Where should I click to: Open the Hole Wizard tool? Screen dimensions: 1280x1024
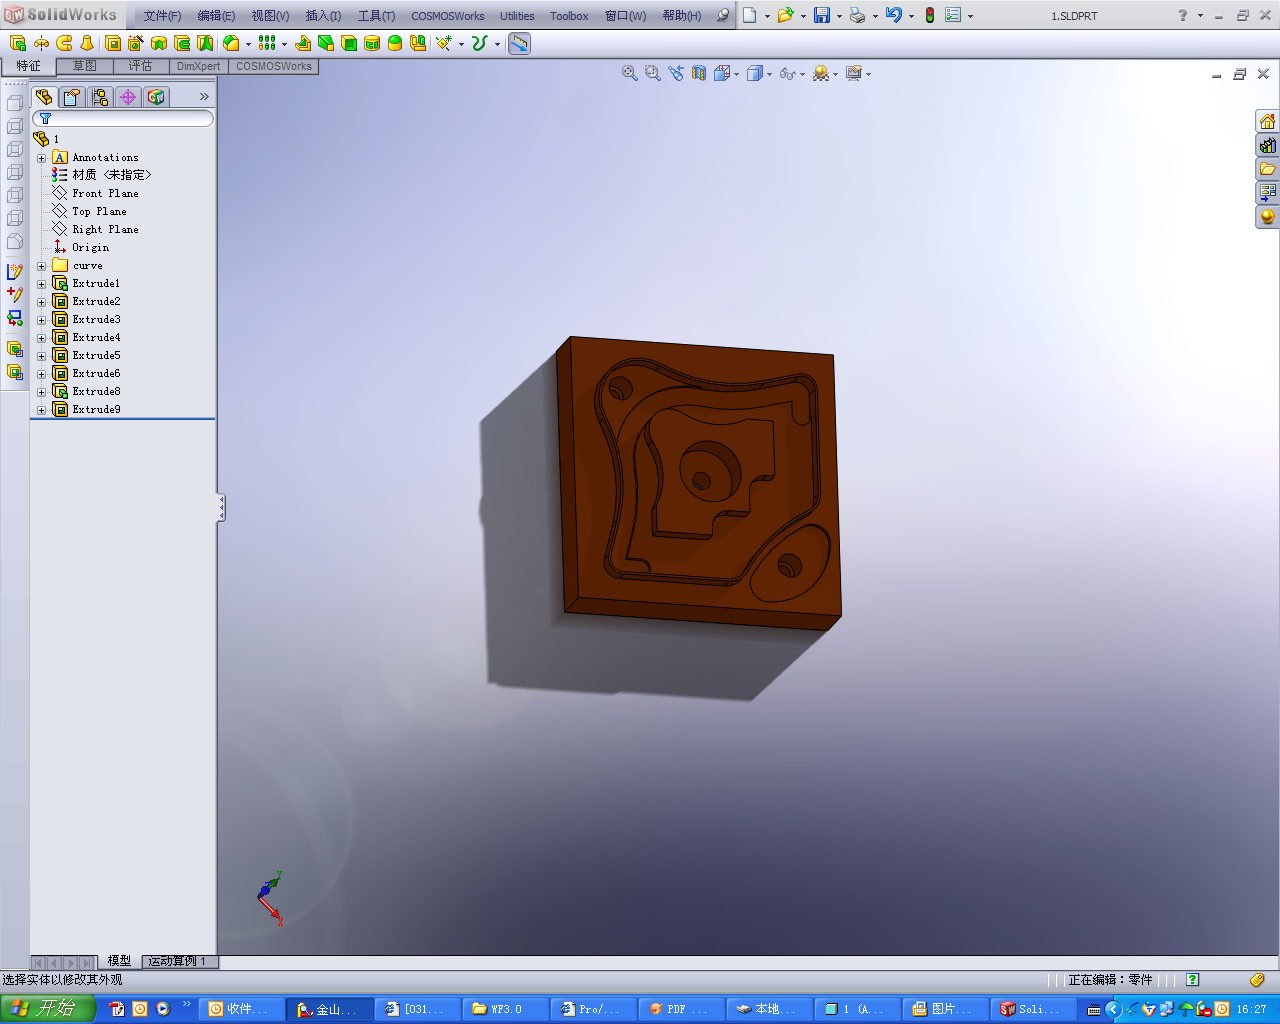point(136,43)
